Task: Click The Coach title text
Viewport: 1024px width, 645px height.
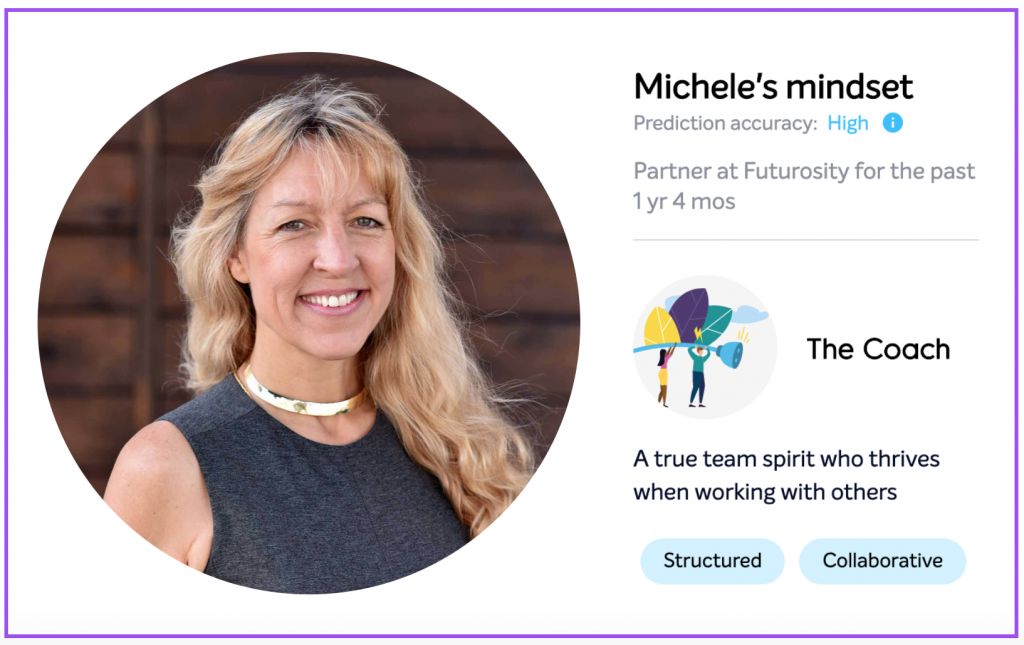Action: point(878,349)
